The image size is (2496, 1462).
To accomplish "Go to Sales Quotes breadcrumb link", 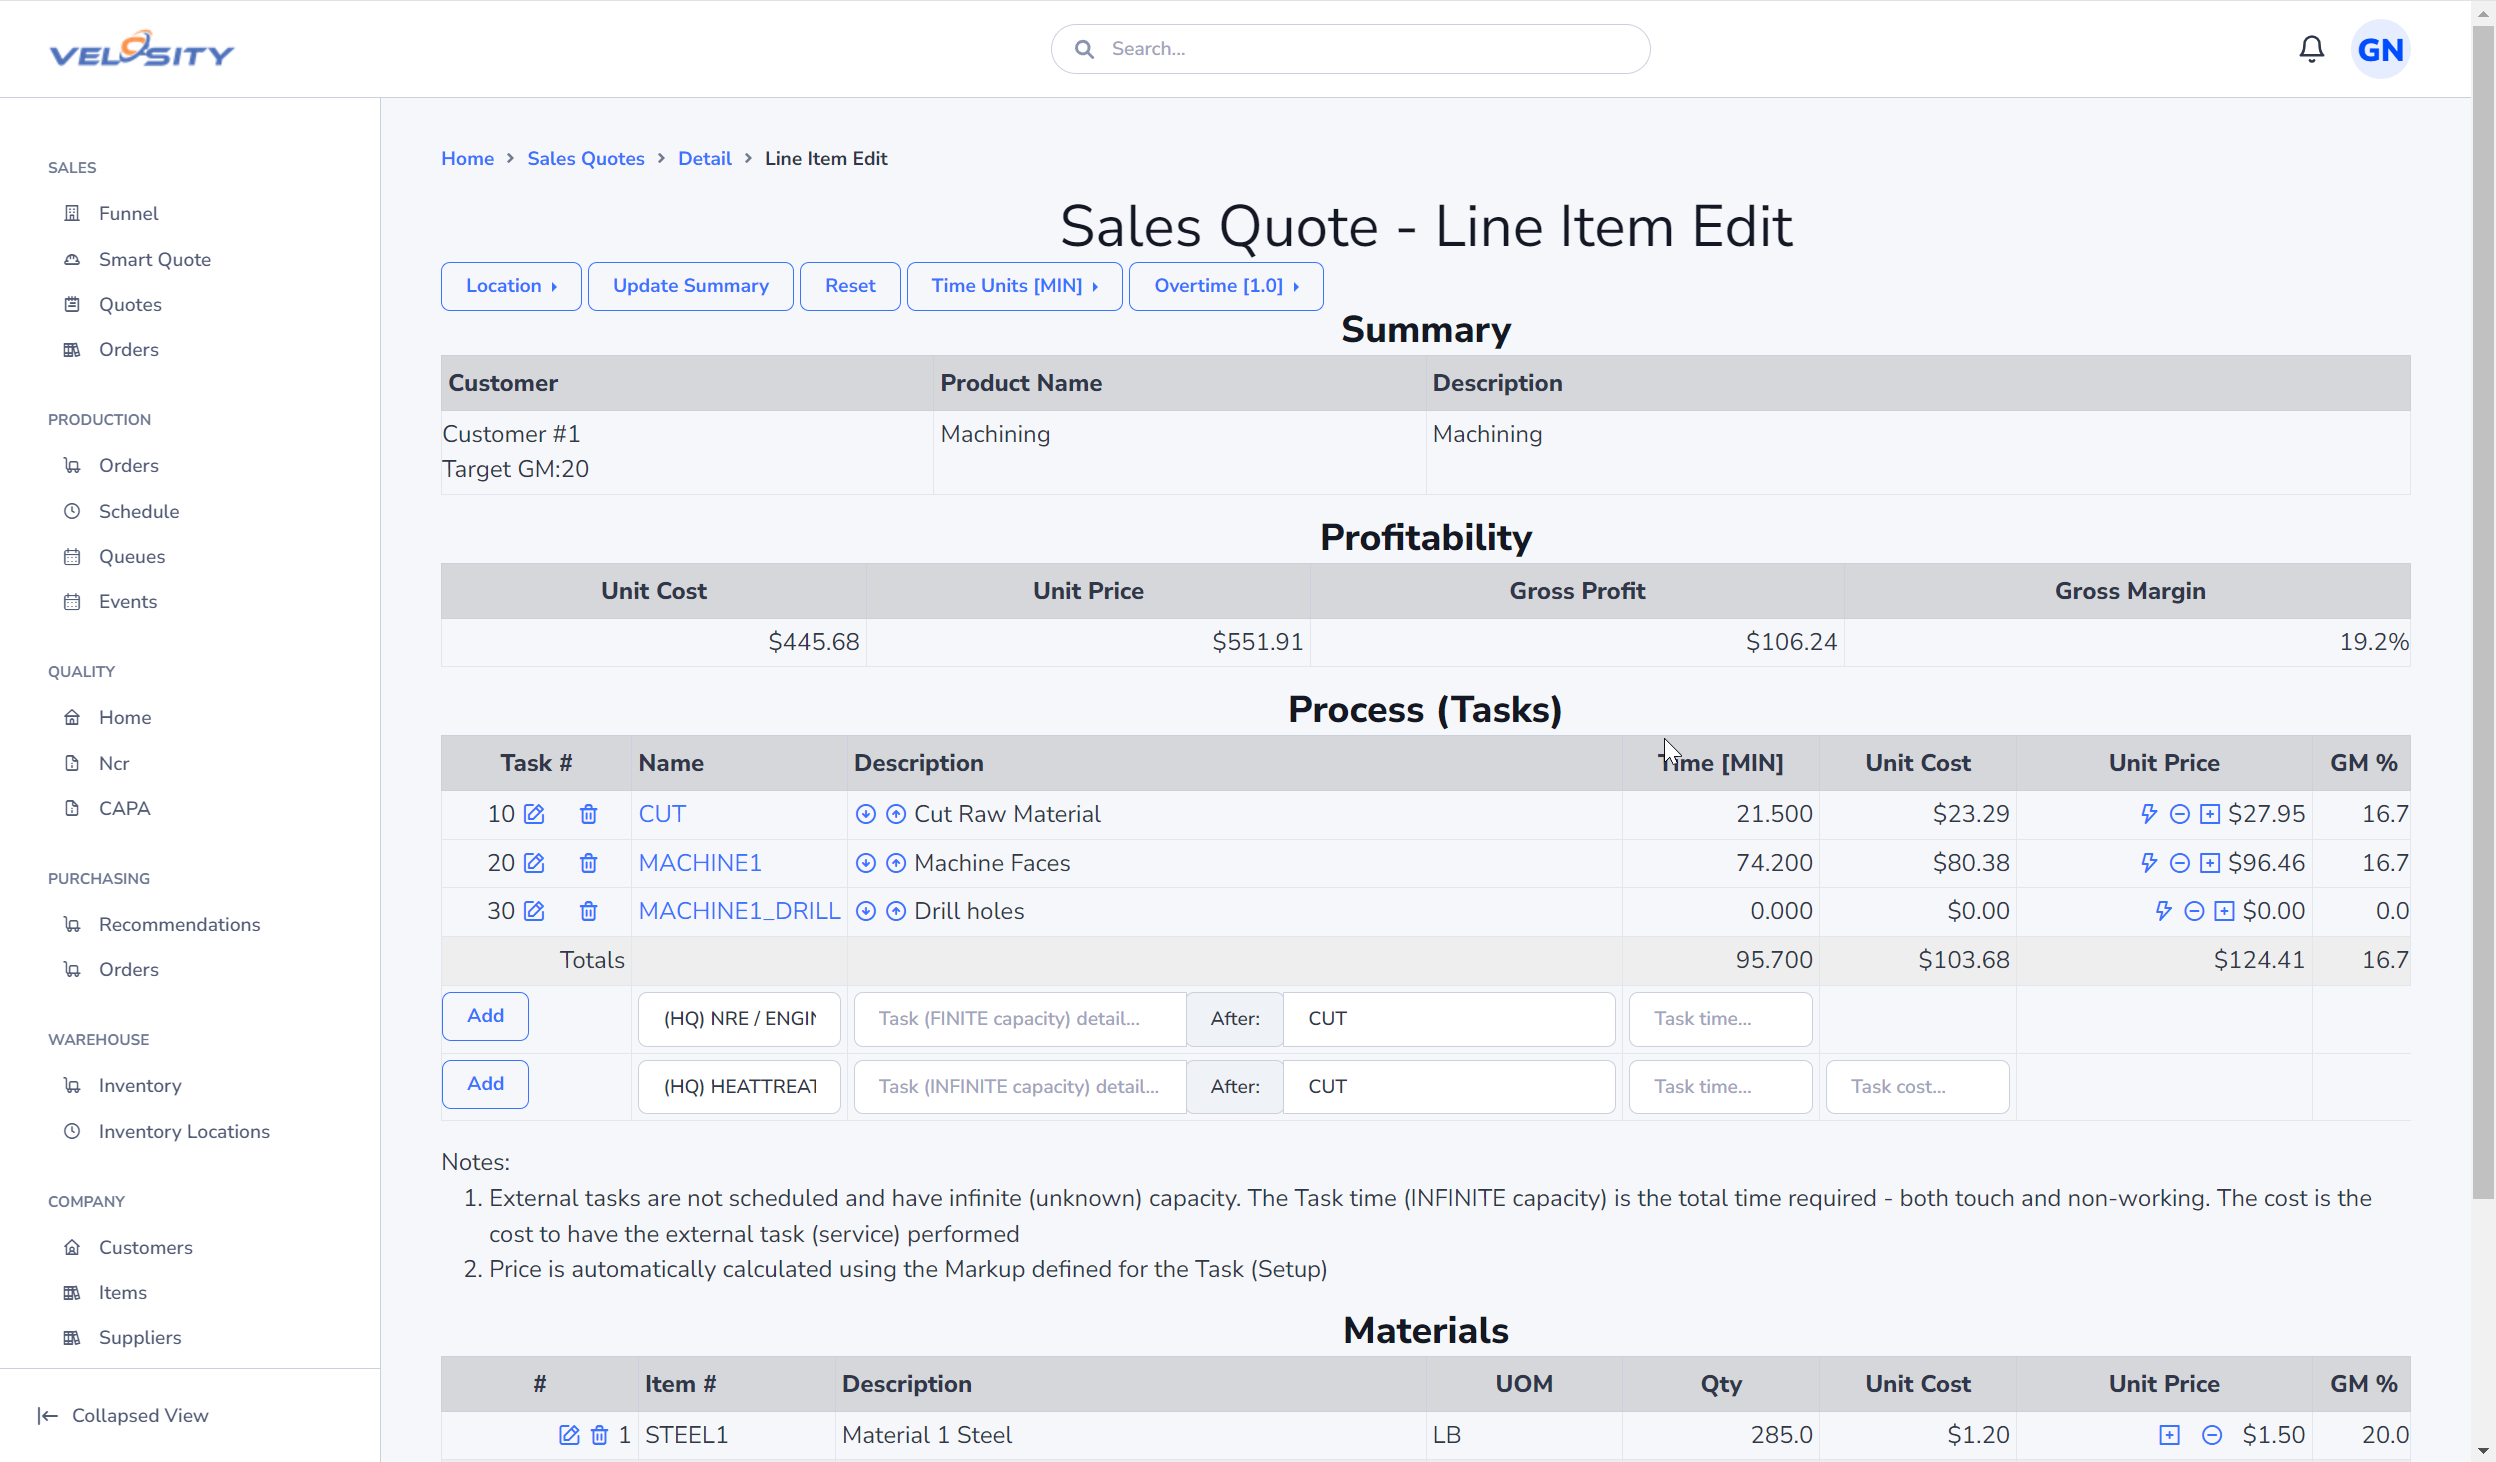I will click(586, 158).
